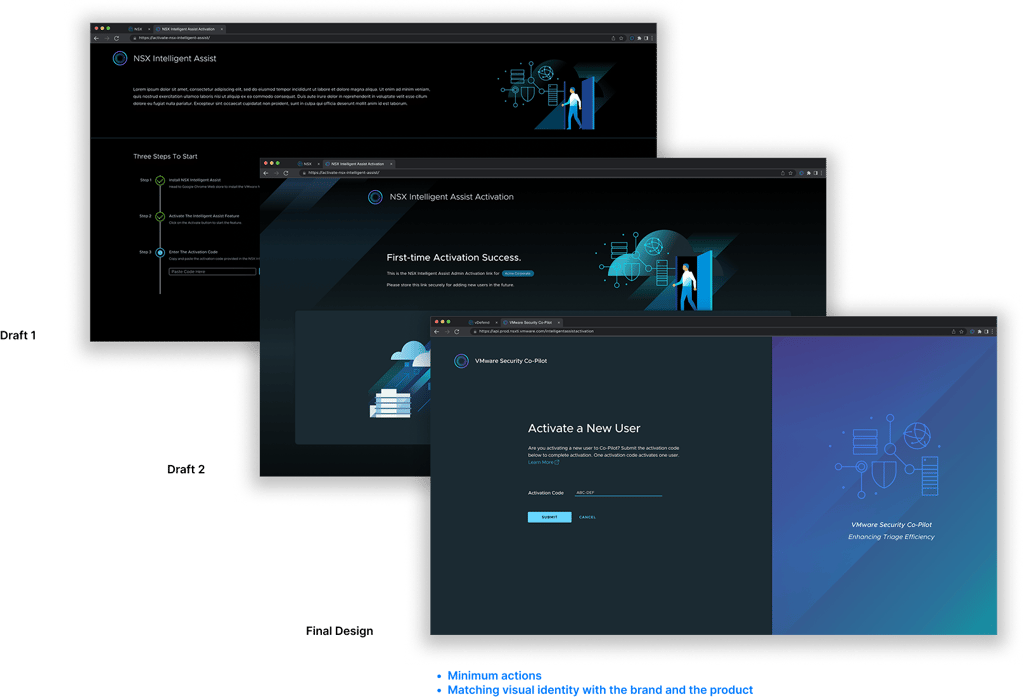Click the address bar in Draft 1 browser

(369, 38)
